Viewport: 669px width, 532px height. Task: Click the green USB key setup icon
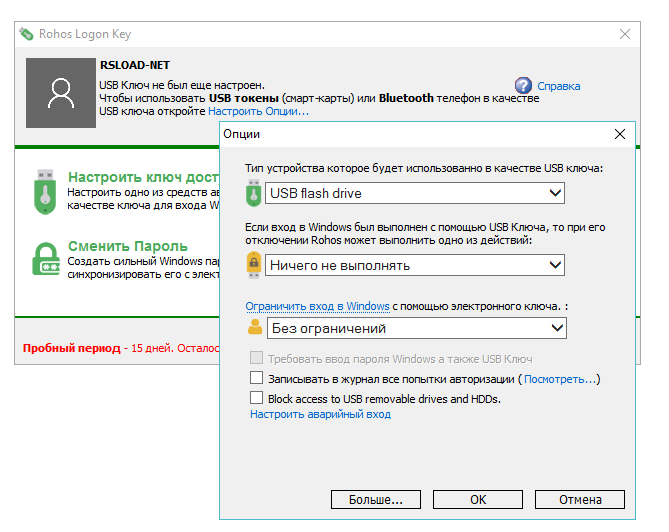[x=45, y=192]
